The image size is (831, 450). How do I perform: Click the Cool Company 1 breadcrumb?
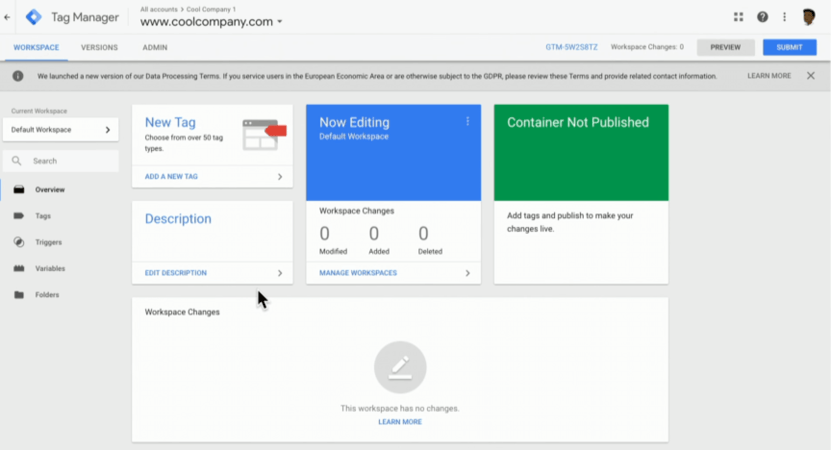click(x=211, y=9)
